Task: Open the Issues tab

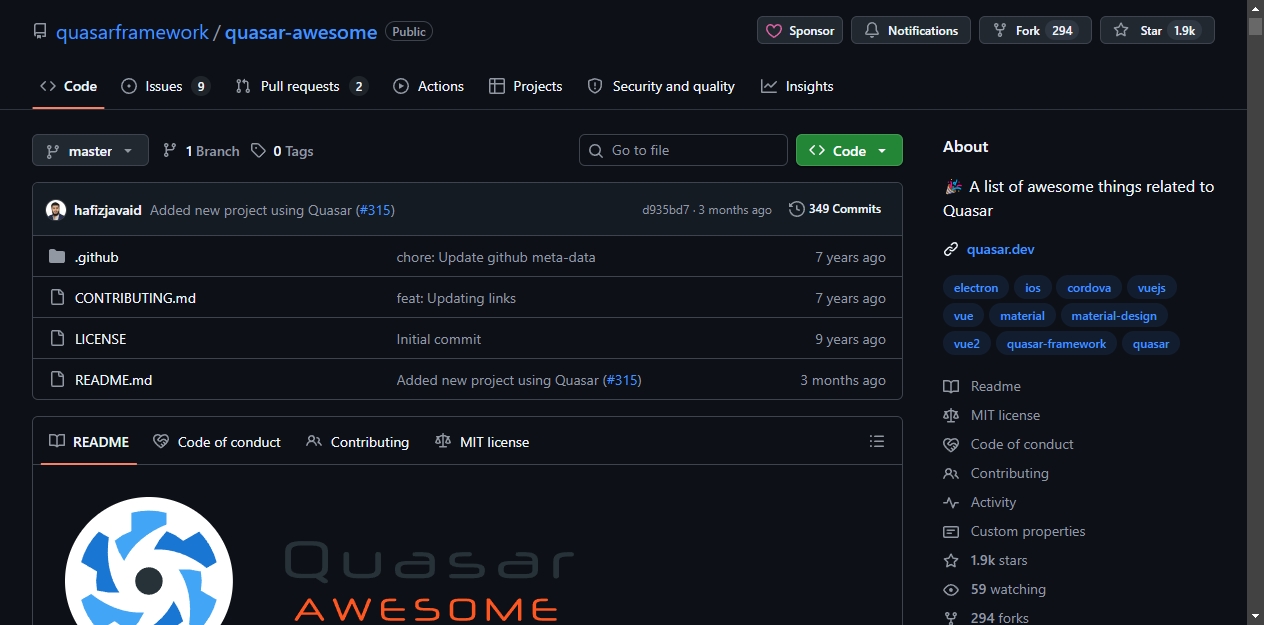Action: 165,86
